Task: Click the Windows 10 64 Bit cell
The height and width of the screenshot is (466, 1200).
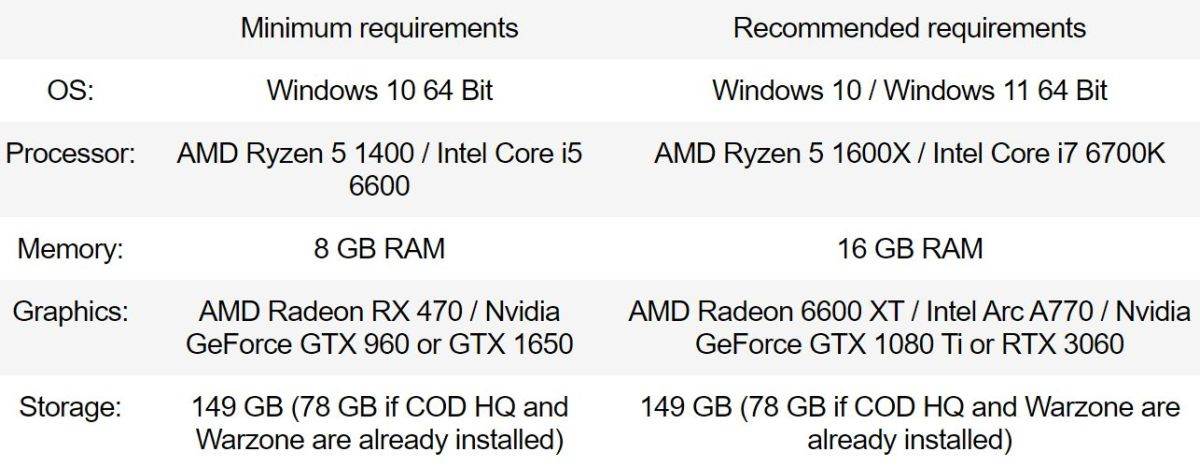Action: [x=379, y=90]
